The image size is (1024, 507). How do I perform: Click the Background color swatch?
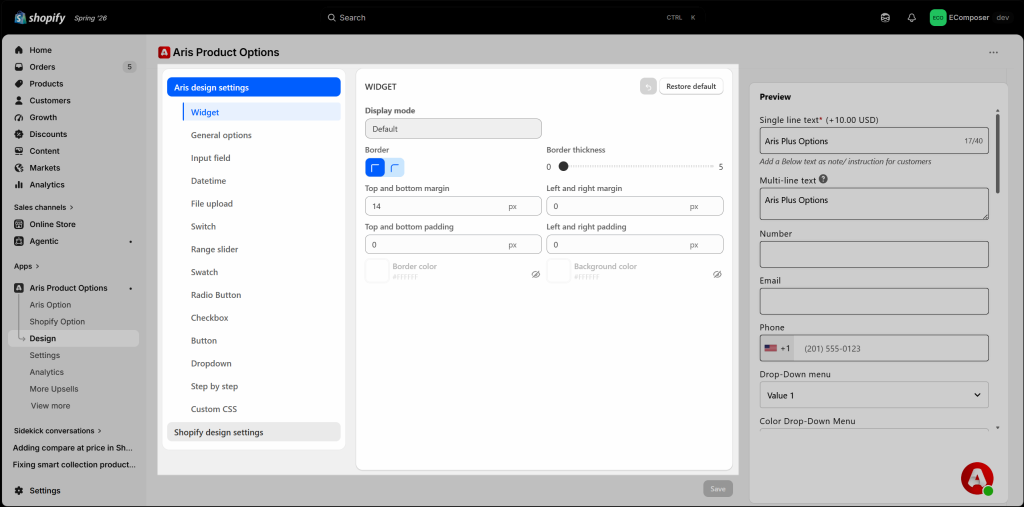[x=558, y=270]
